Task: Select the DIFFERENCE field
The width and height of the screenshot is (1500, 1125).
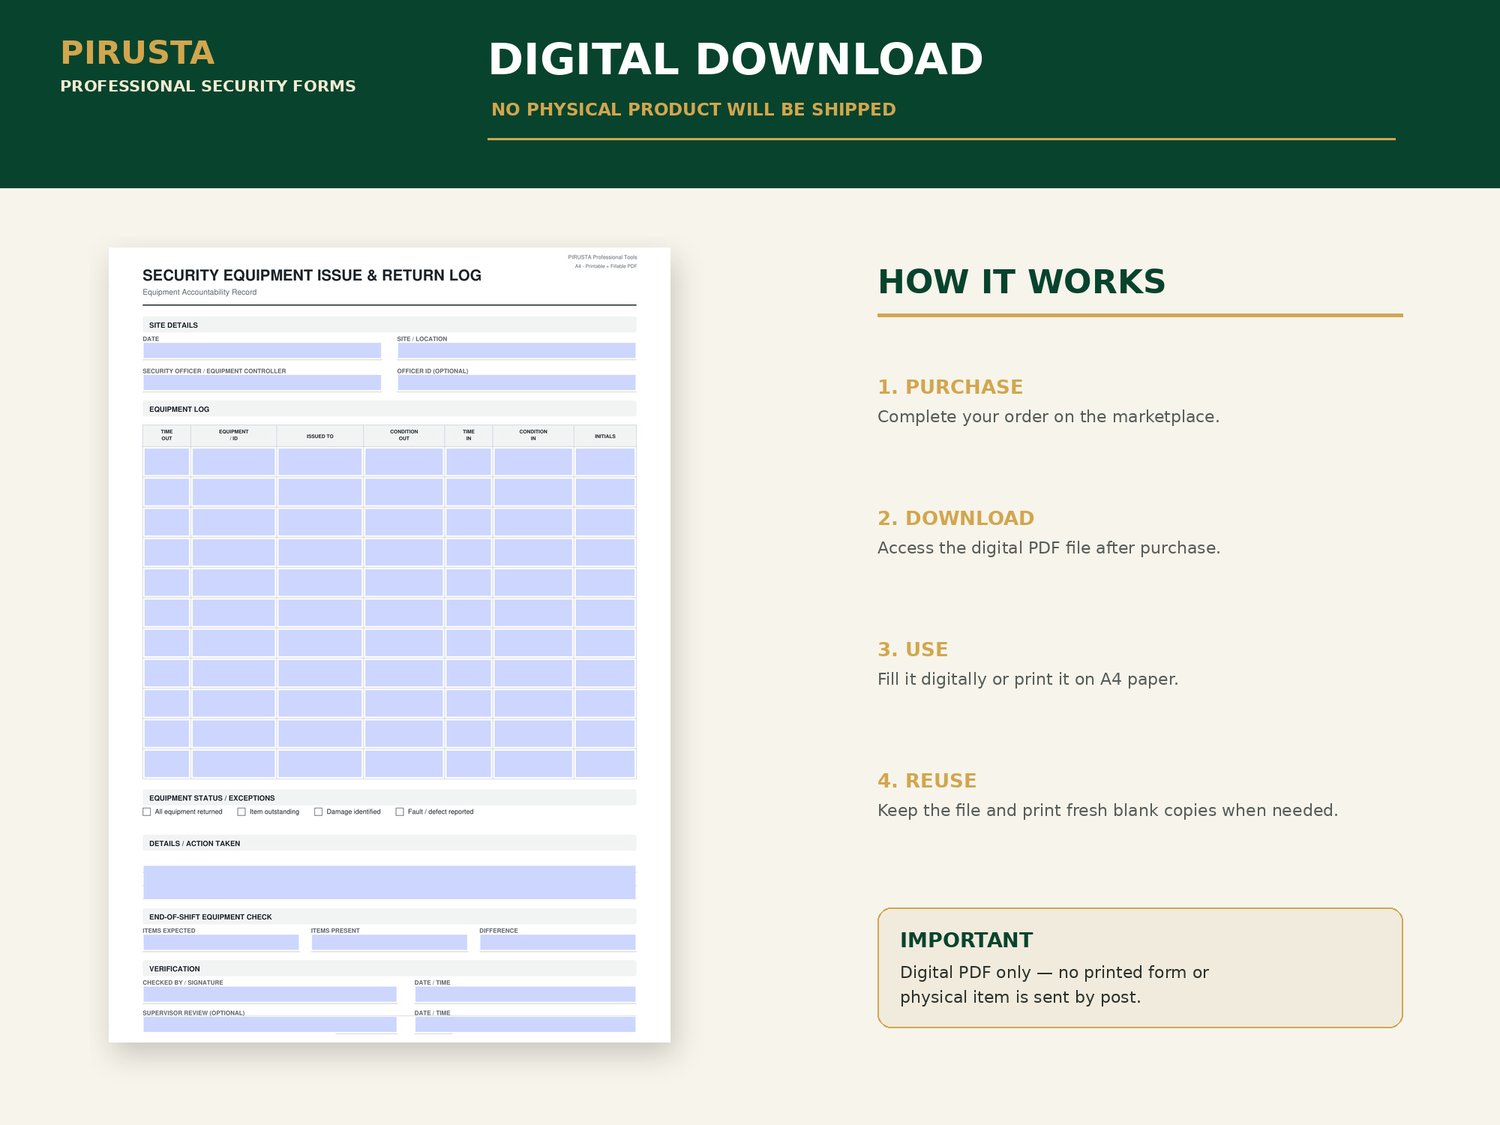Action: (557, 942)
